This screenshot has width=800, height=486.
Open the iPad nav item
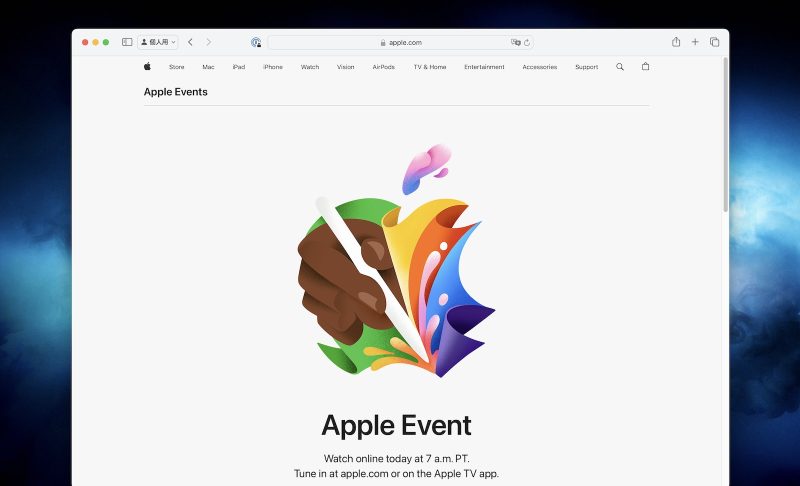(x=239, y=67)
